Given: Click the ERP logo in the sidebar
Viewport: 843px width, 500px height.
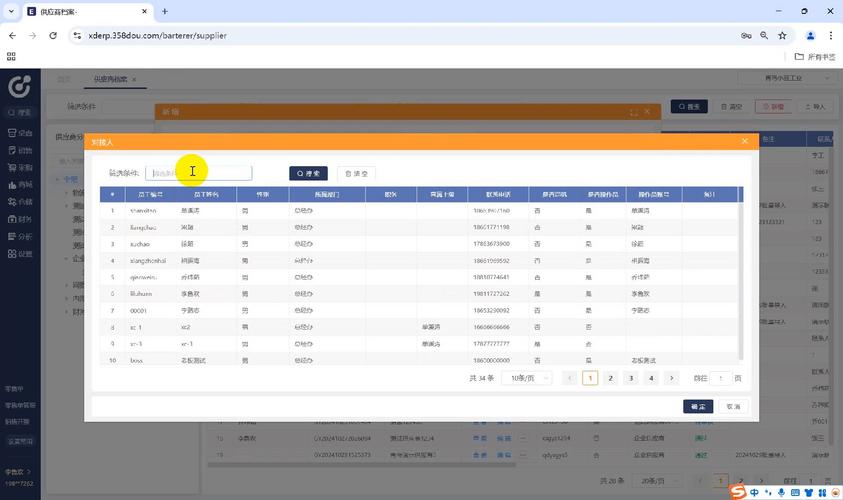Looking at the screenshot, I should coord(19,86).
